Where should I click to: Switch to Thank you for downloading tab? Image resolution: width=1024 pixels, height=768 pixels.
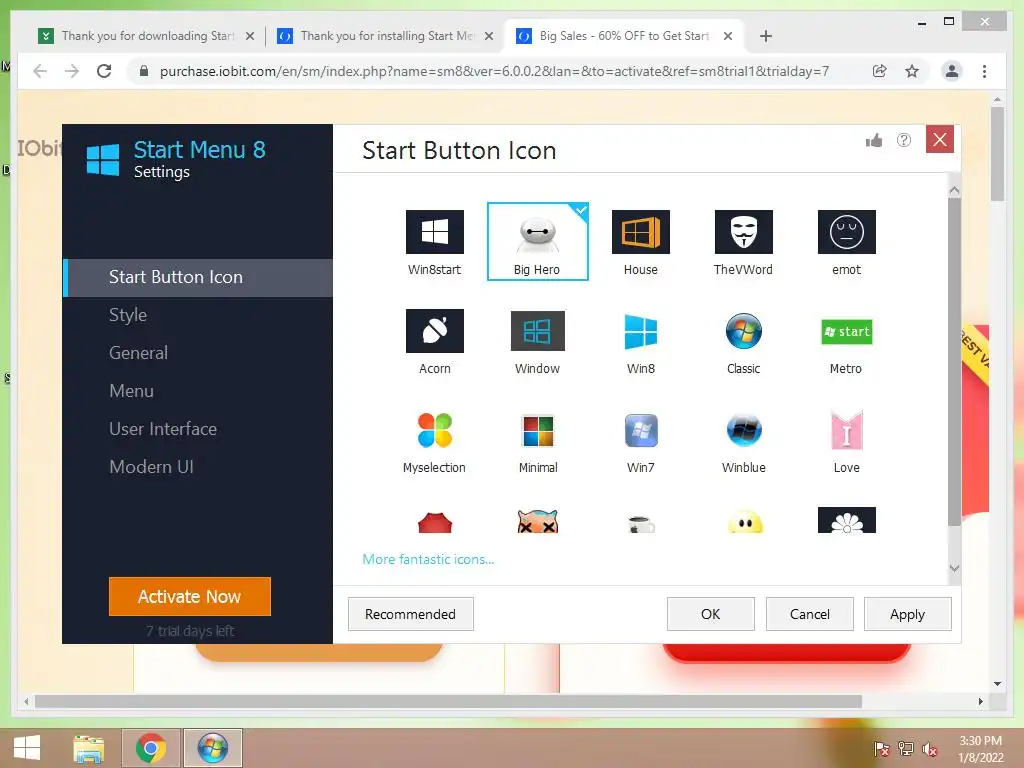point(147,36)
